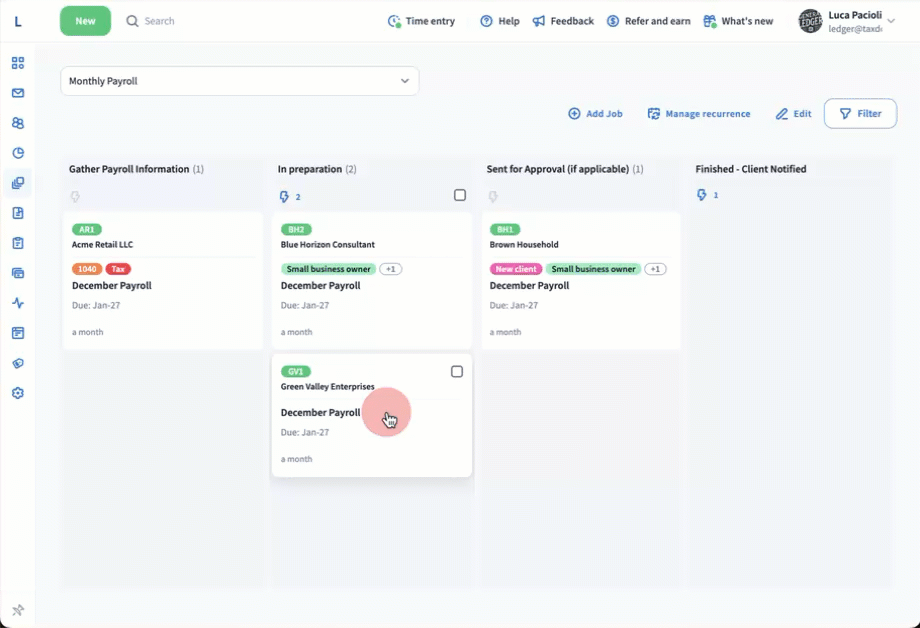This screenshot has width=920, height=628.
Task: Open the clients people icon in sidebar
Action: (18, 123)
